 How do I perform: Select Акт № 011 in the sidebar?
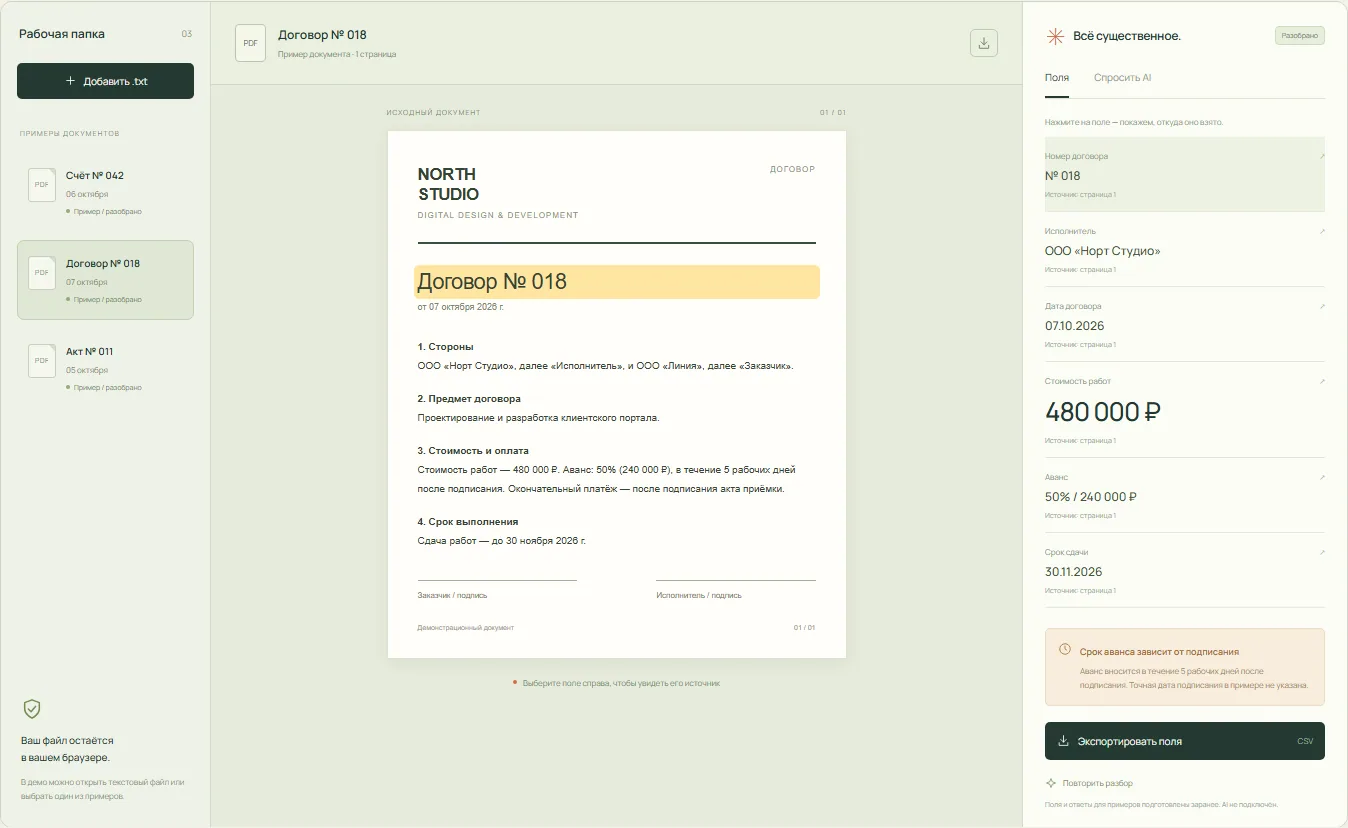pos(105,368)
